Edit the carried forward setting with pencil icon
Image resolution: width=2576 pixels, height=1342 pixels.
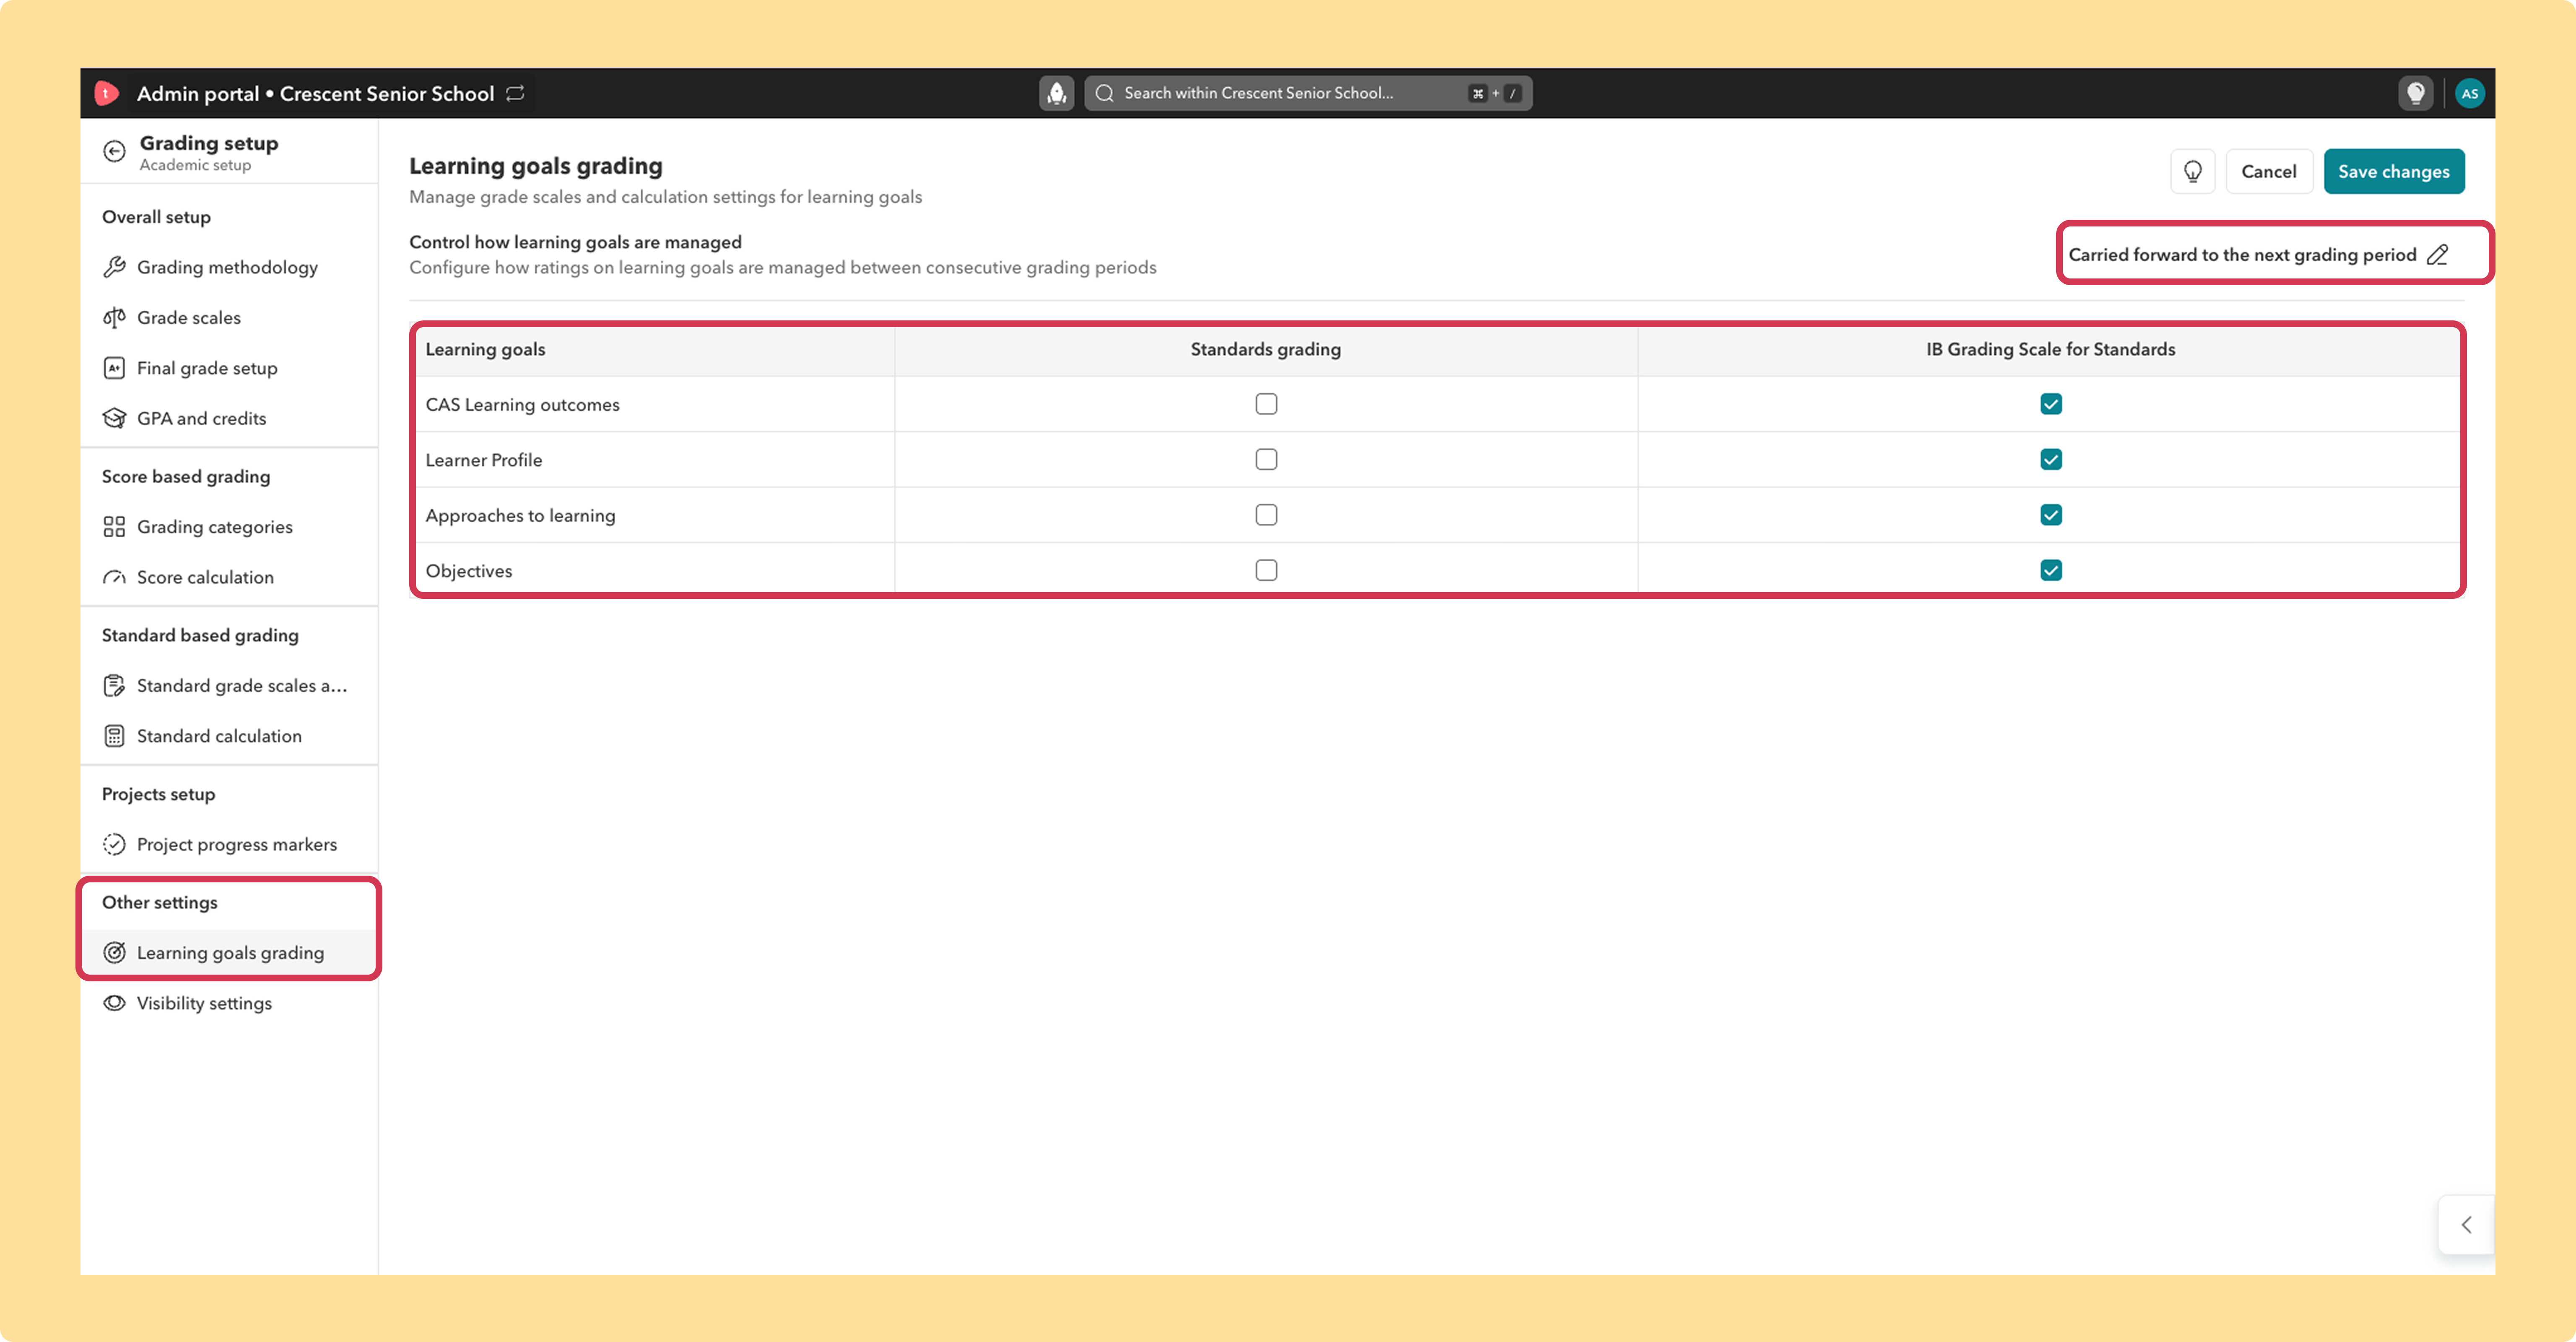(x=2438, y=255)
